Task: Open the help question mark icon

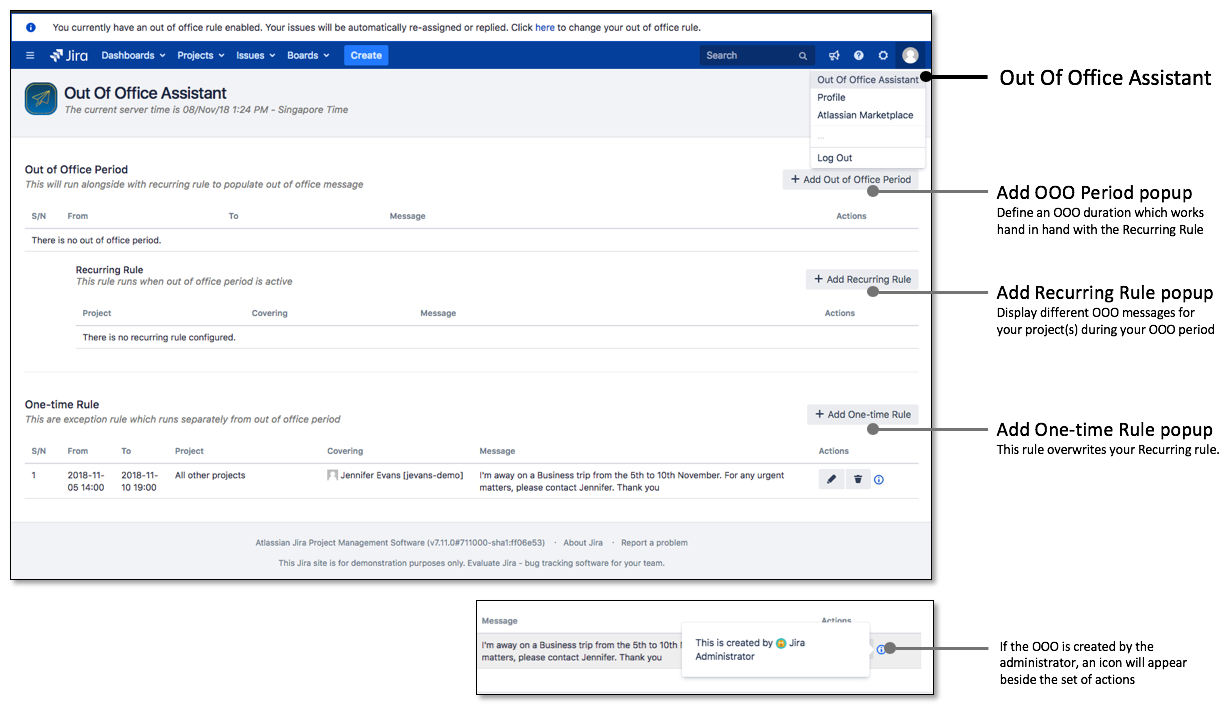Action: (x=858, y=56)
